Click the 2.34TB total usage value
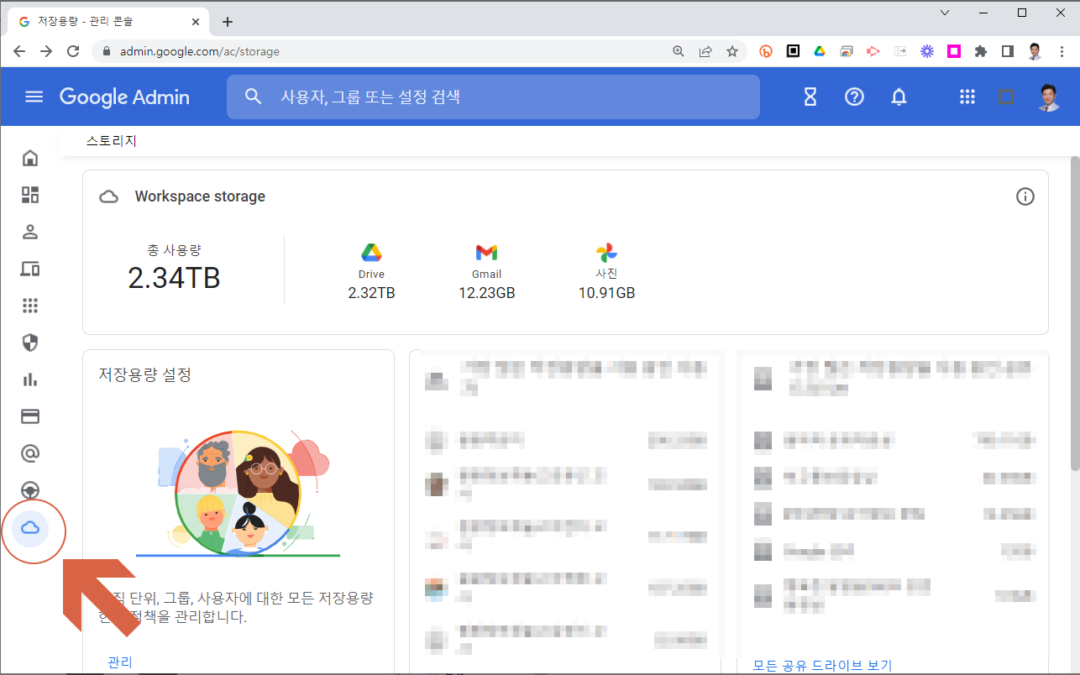The image size is (1080, 675). [x=174, y=278]
